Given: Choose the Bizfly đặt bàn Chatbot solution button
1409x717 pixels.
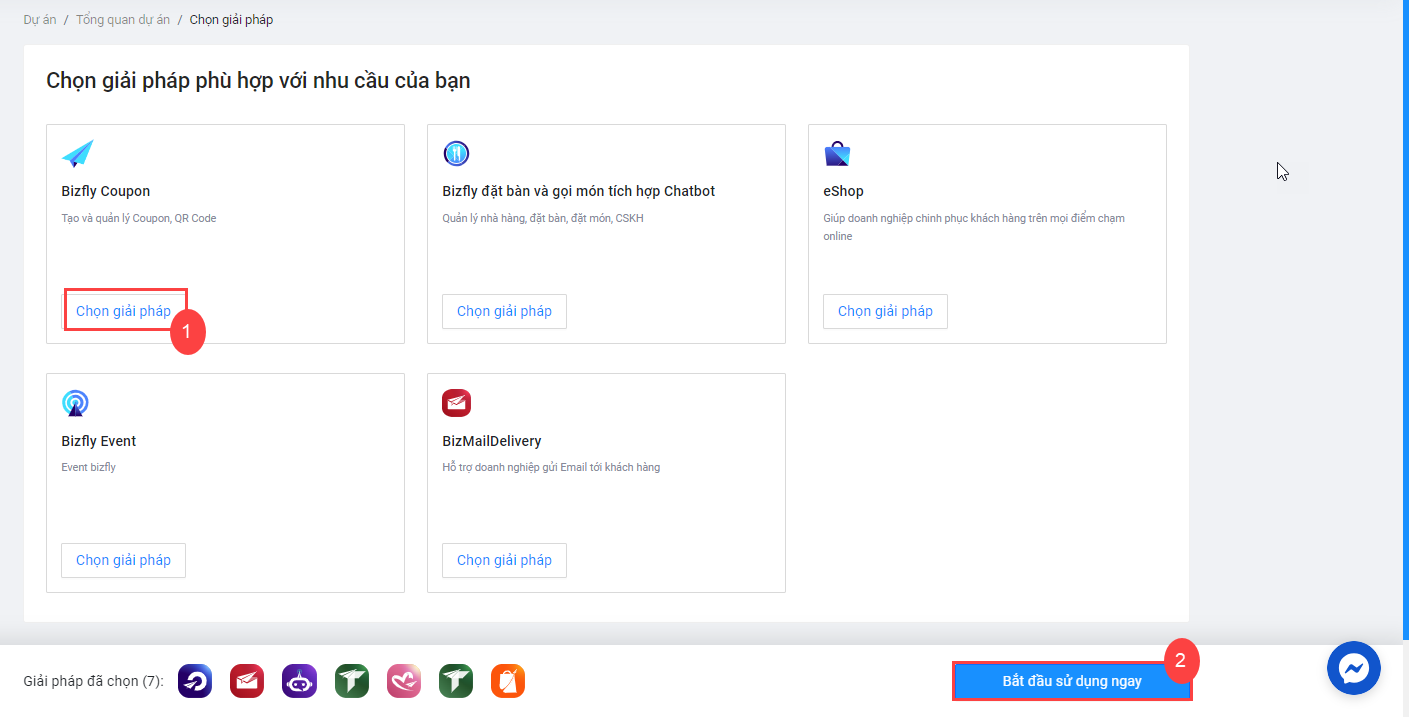Looking at the screenshot, I should (x=504, y=311).
